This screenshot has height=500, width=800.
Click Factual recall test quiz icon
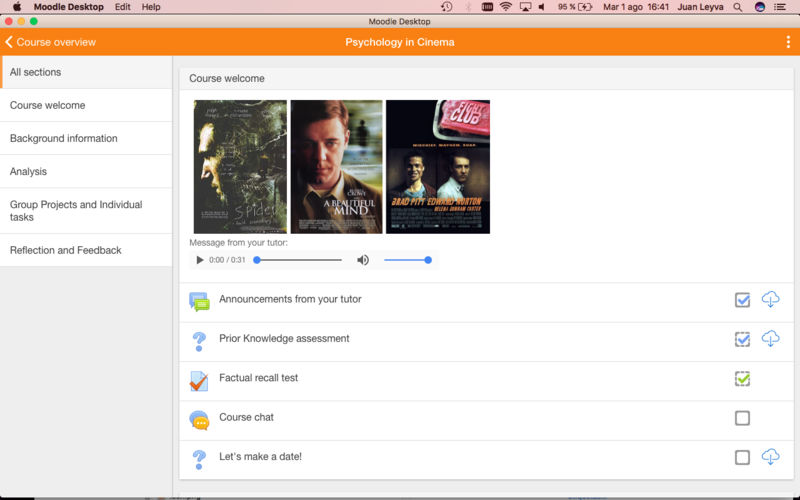coord(198,381)
